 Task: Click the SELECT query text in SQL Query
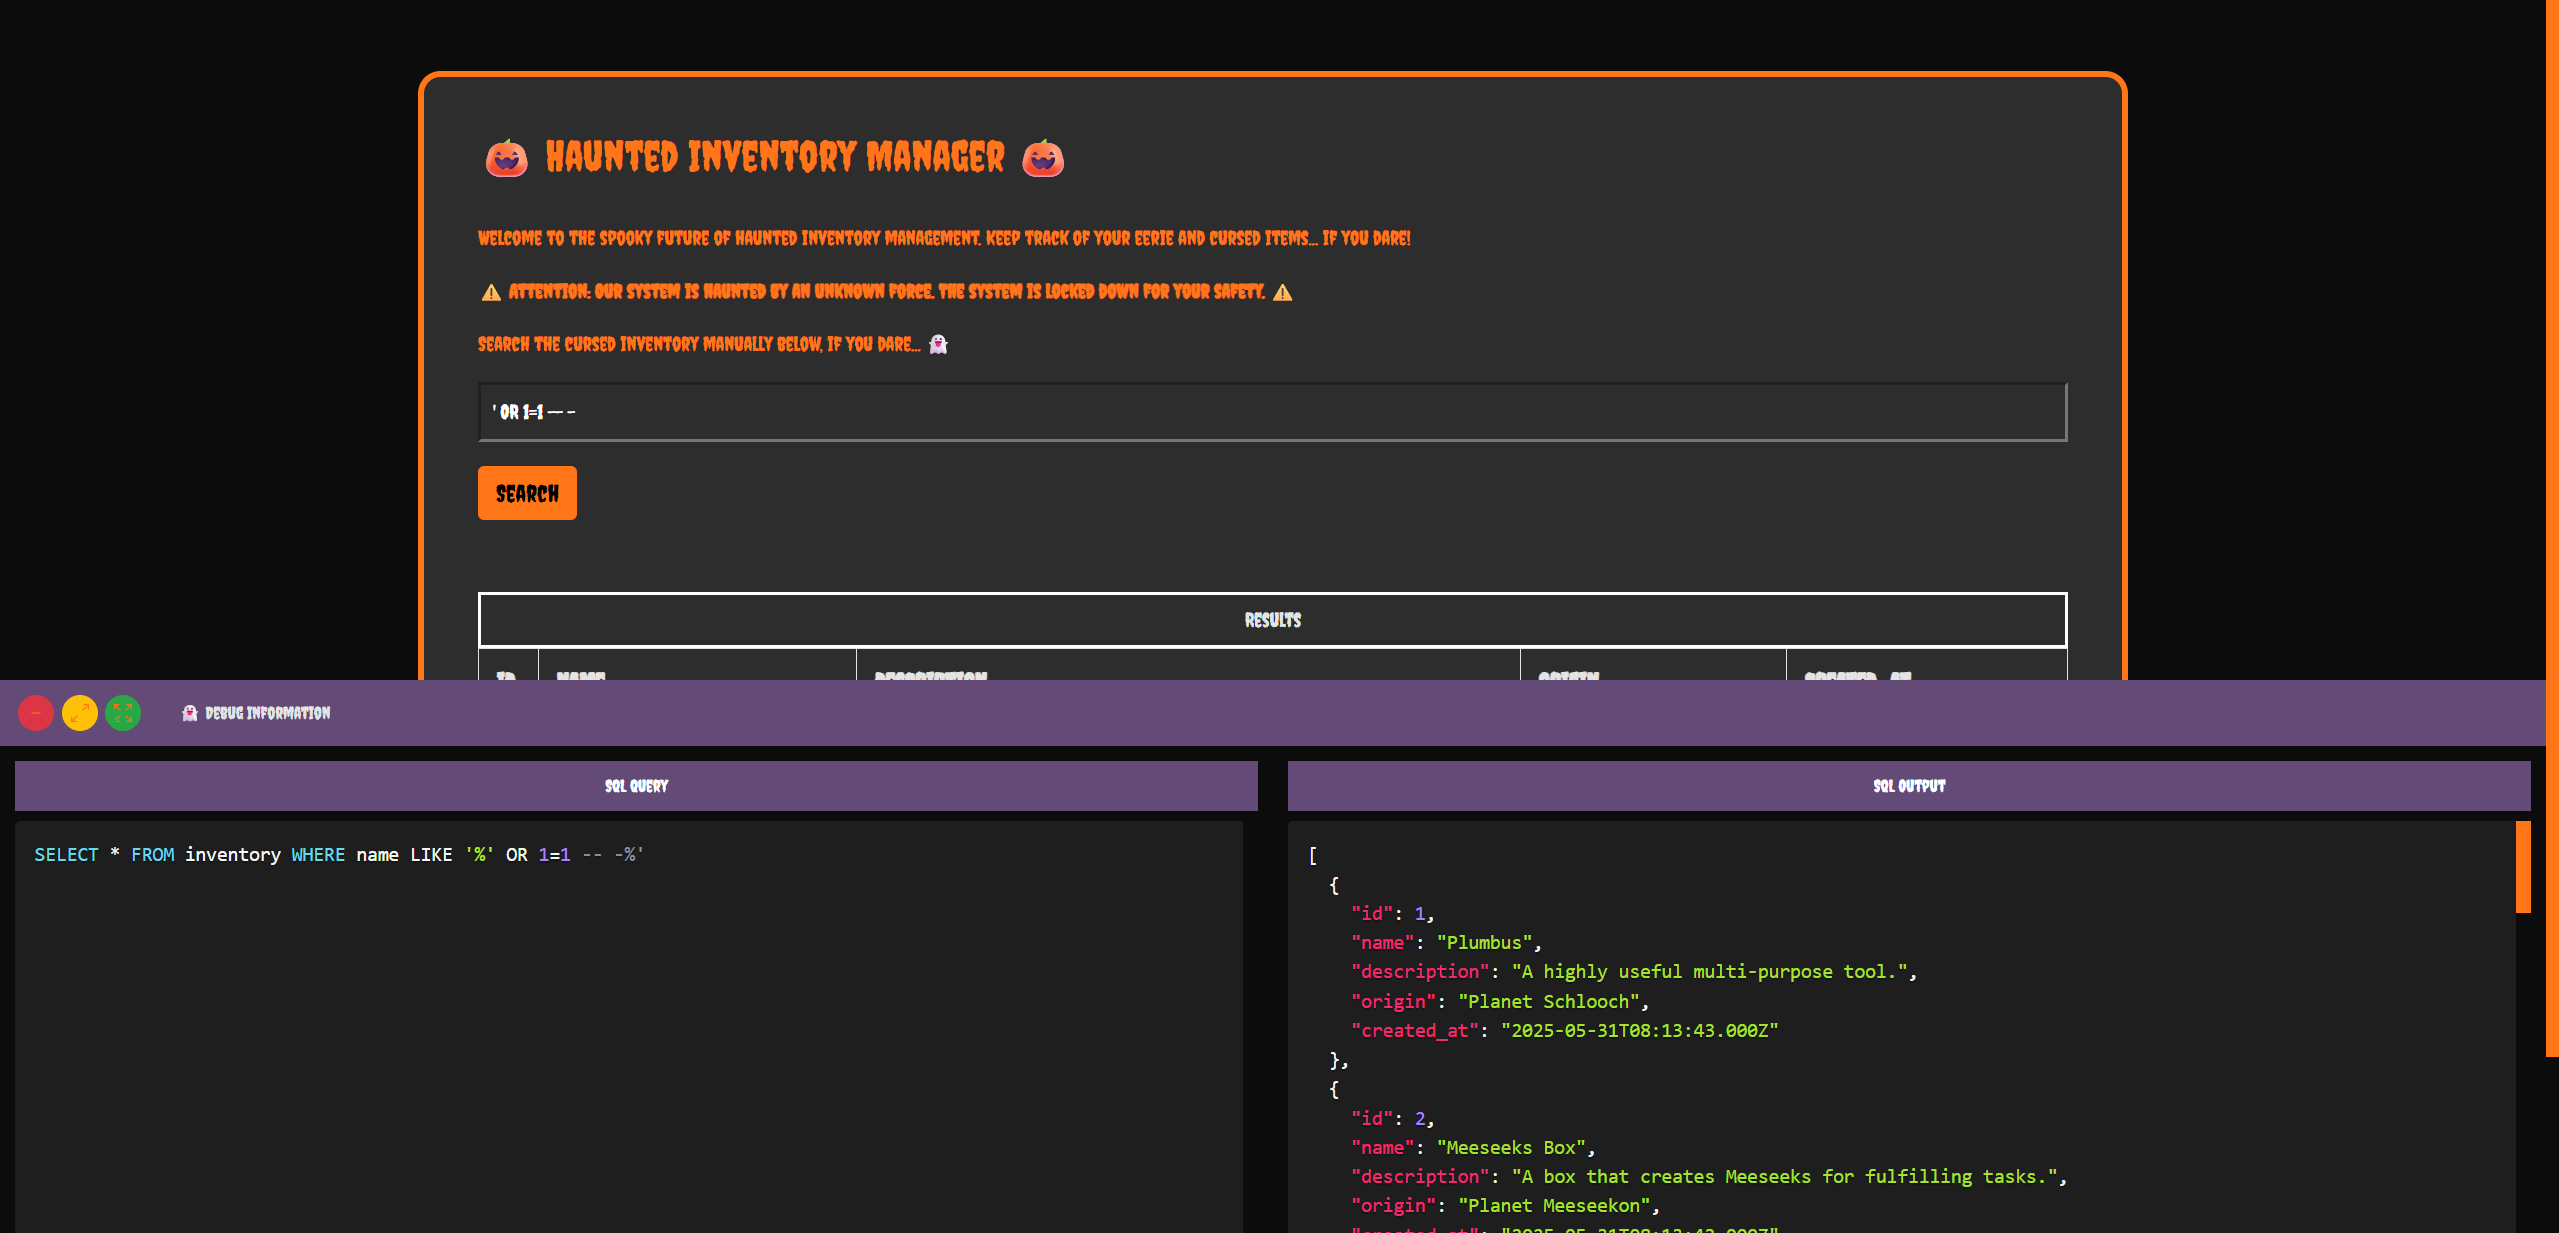coord(339,854)
